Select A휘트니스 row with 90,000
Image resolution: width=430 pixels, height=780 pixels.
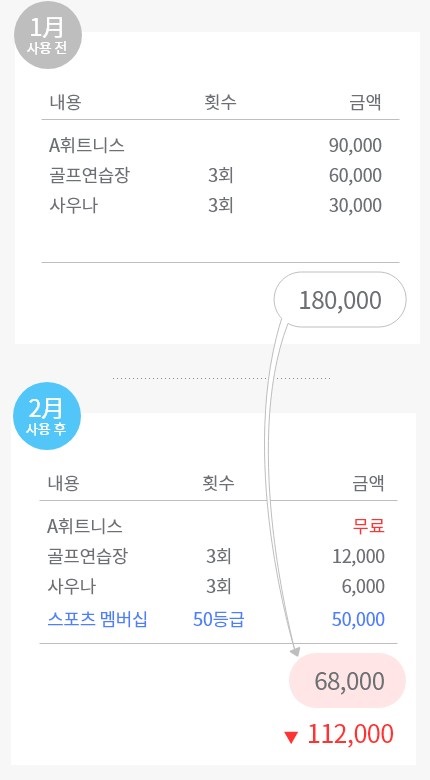coord(215,145)
